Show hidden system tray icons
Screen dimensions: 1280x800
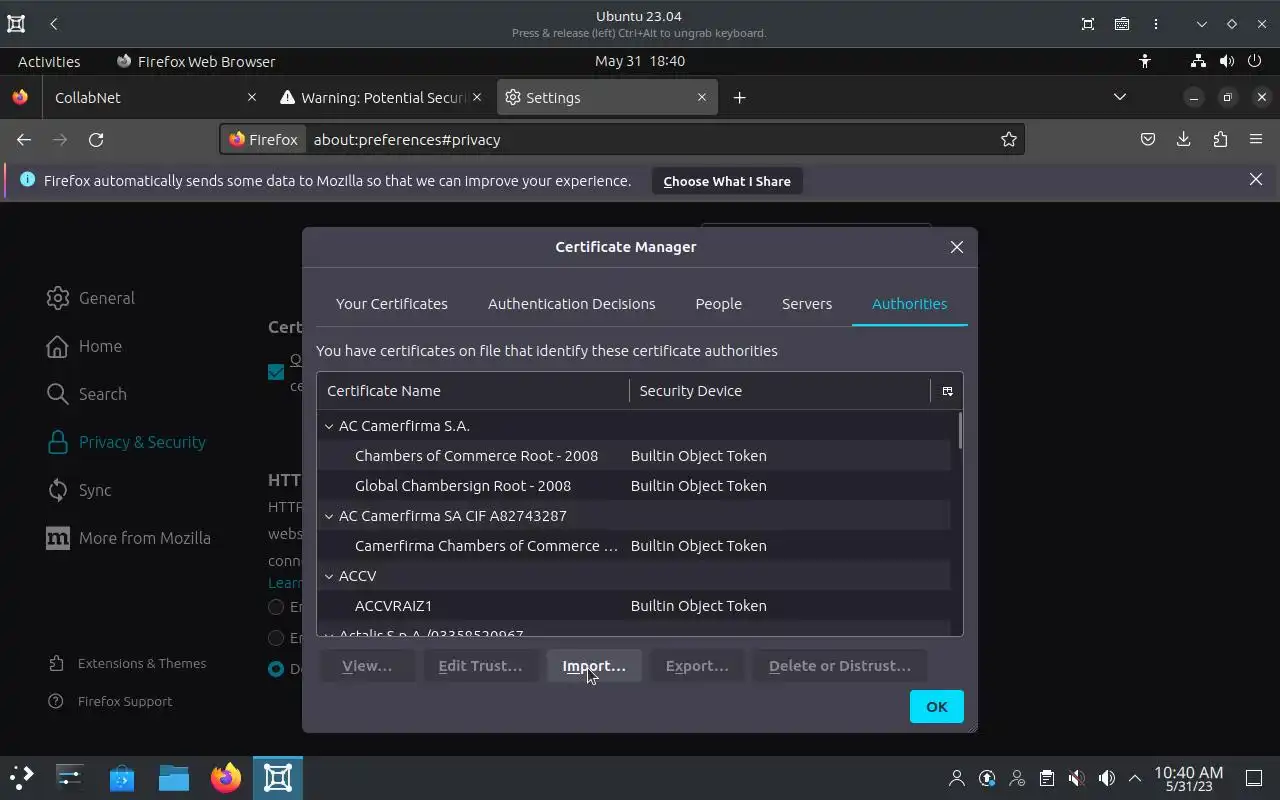1135,778
